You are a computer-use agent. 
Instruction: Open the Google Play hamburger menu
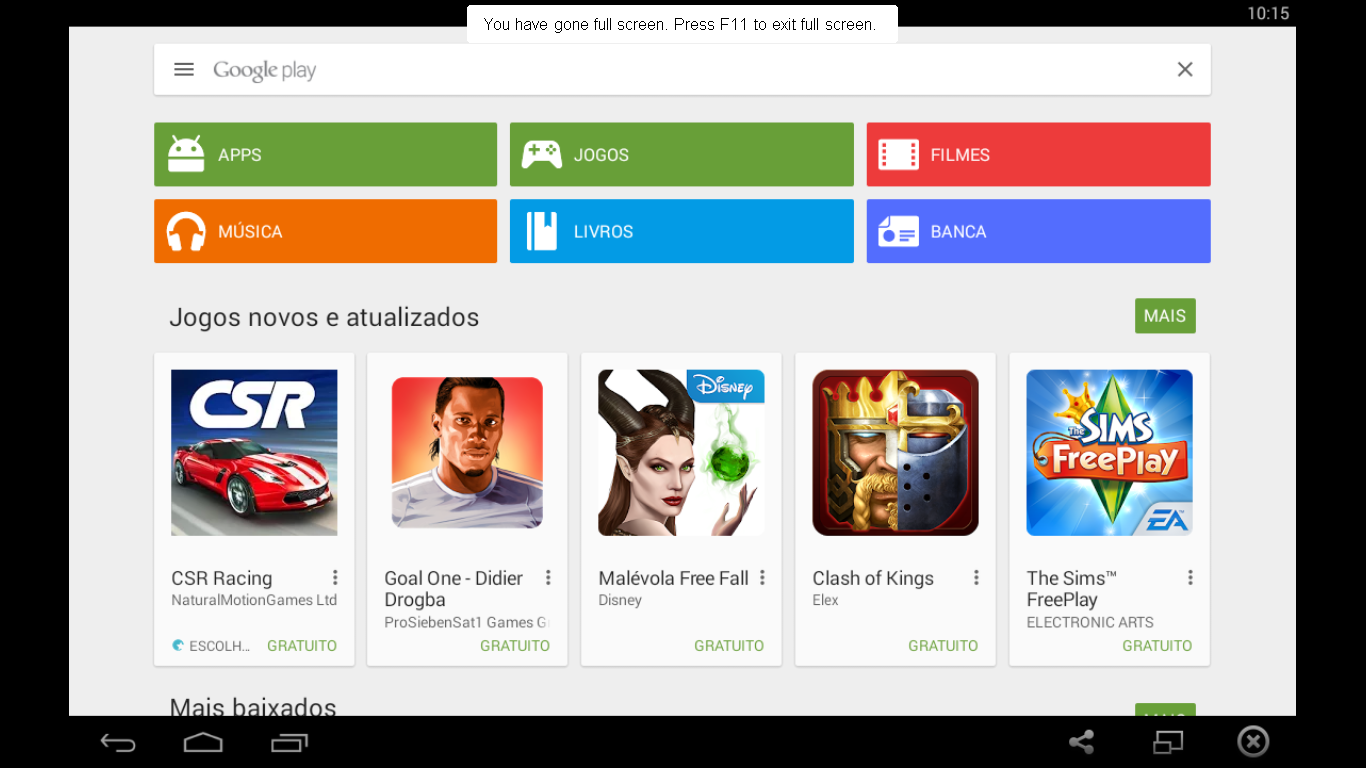pyautogui.click(x=184, y=69)
